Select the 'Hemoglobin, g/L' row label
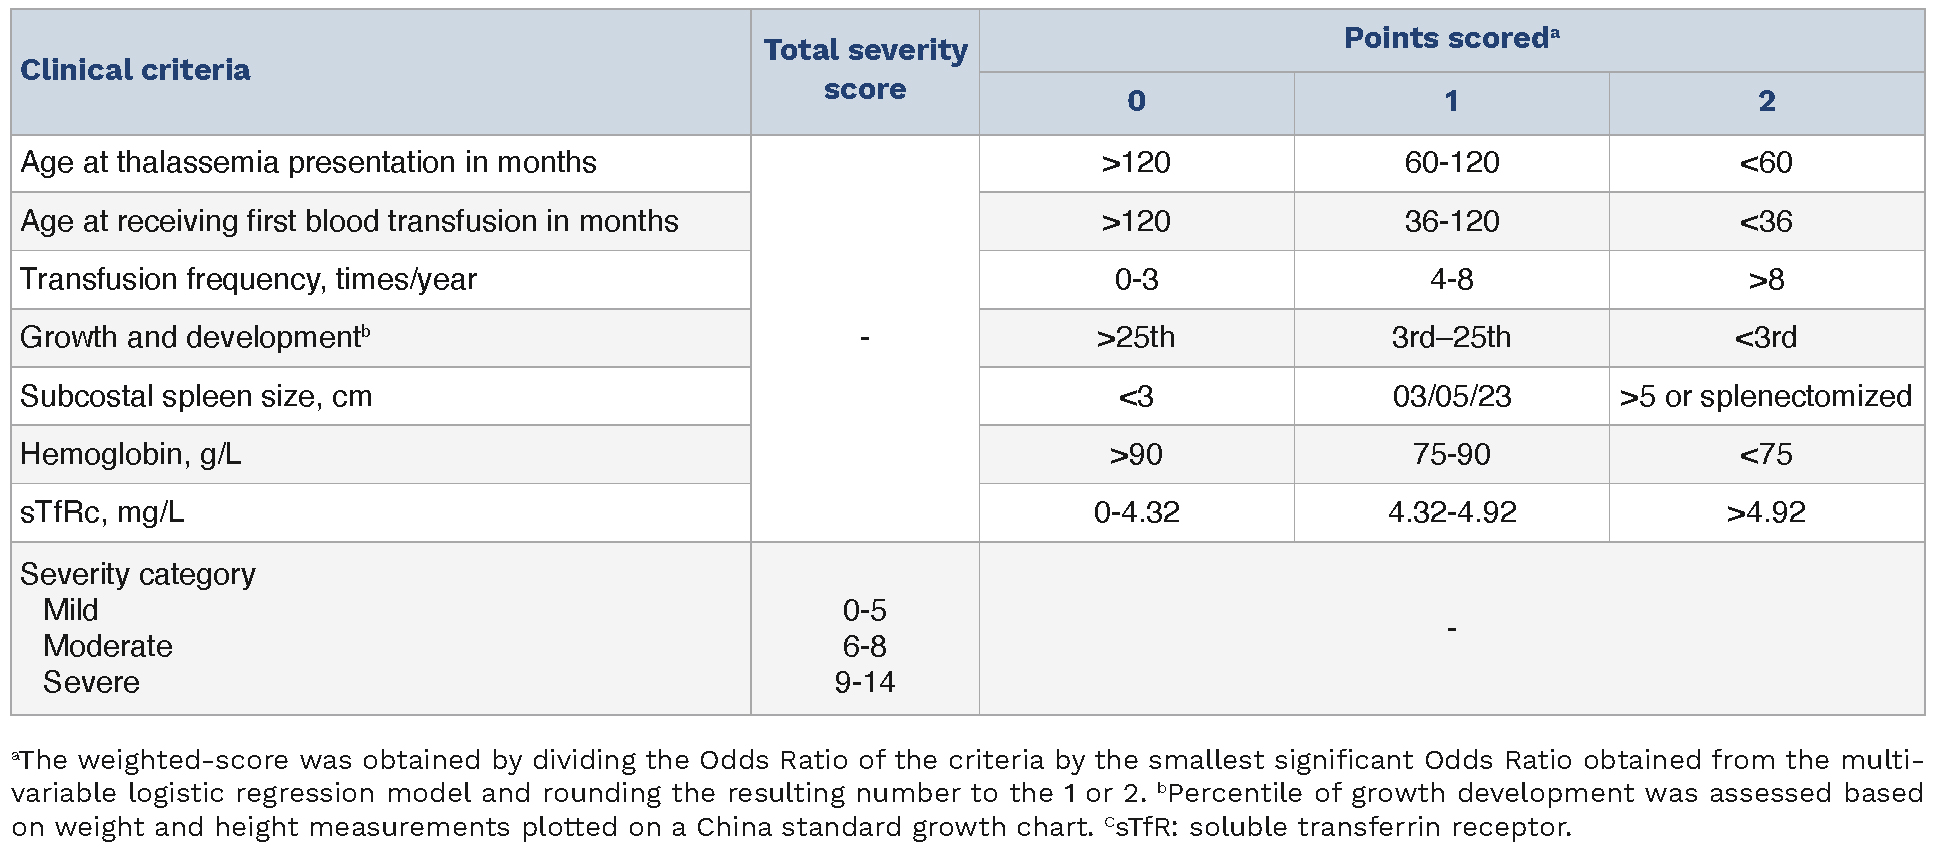Screen dimensions: 1934x853 131,454
